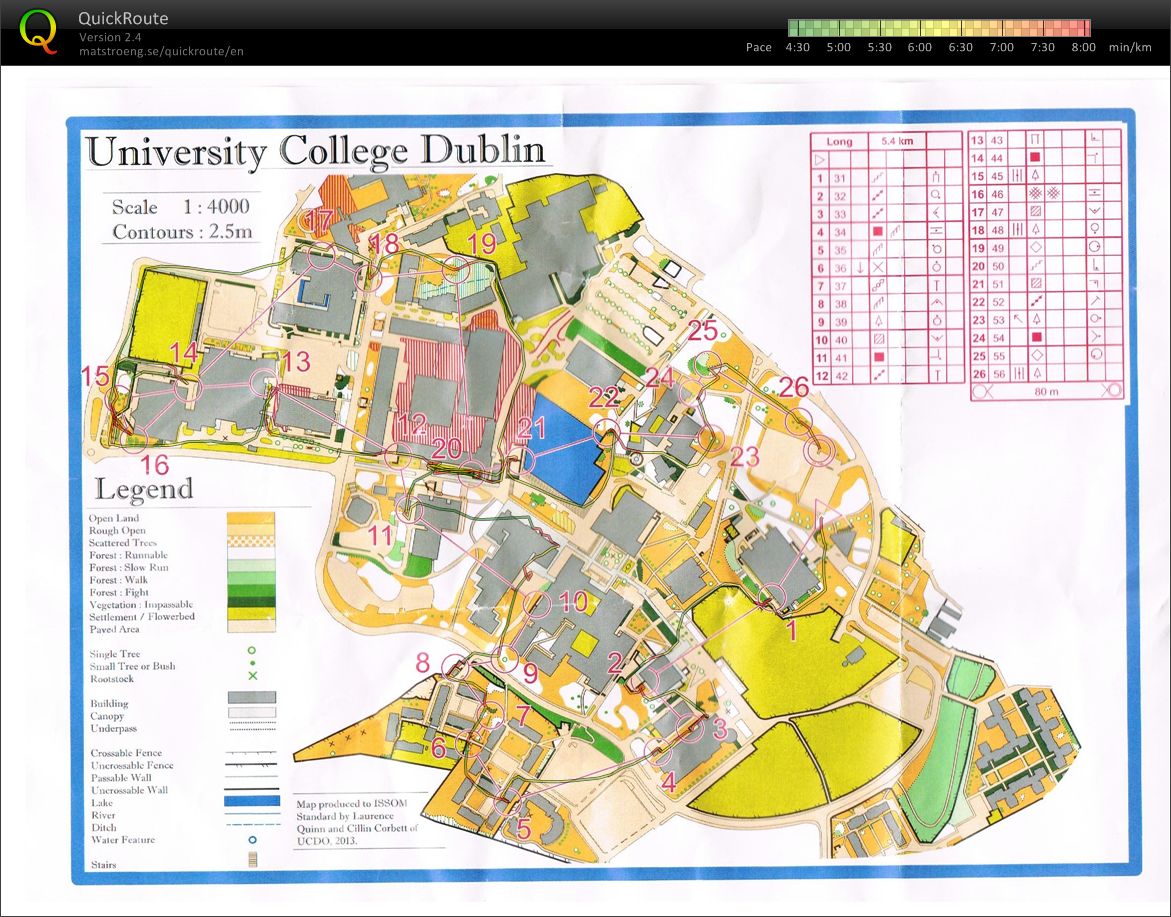
Task: Click the Long course name cell
Action: 839,141
